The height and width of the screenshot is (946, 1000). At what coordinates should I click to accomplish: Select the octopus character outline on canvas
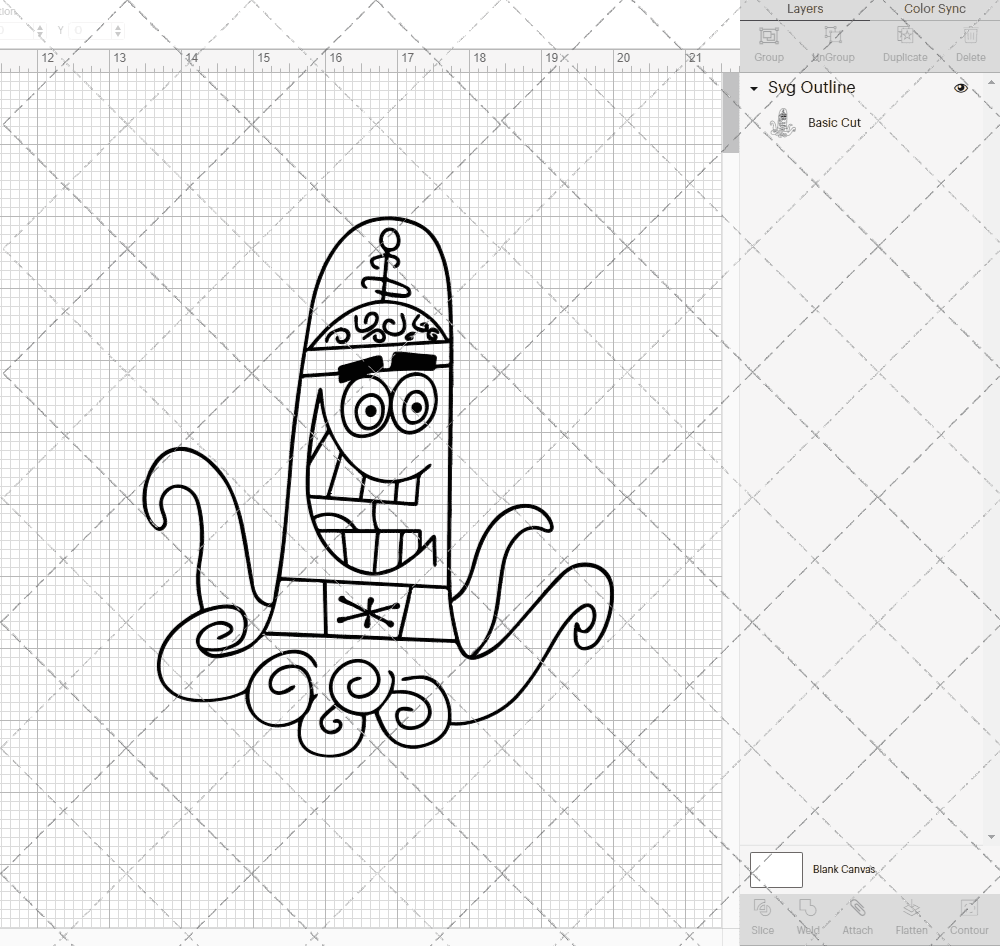(378, 487)
